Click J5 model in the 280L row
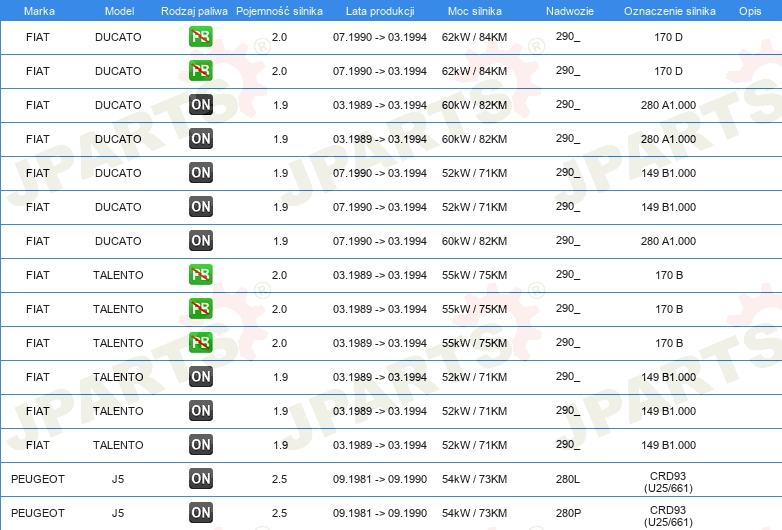This screenshot has height=530, width=782. 118,479
